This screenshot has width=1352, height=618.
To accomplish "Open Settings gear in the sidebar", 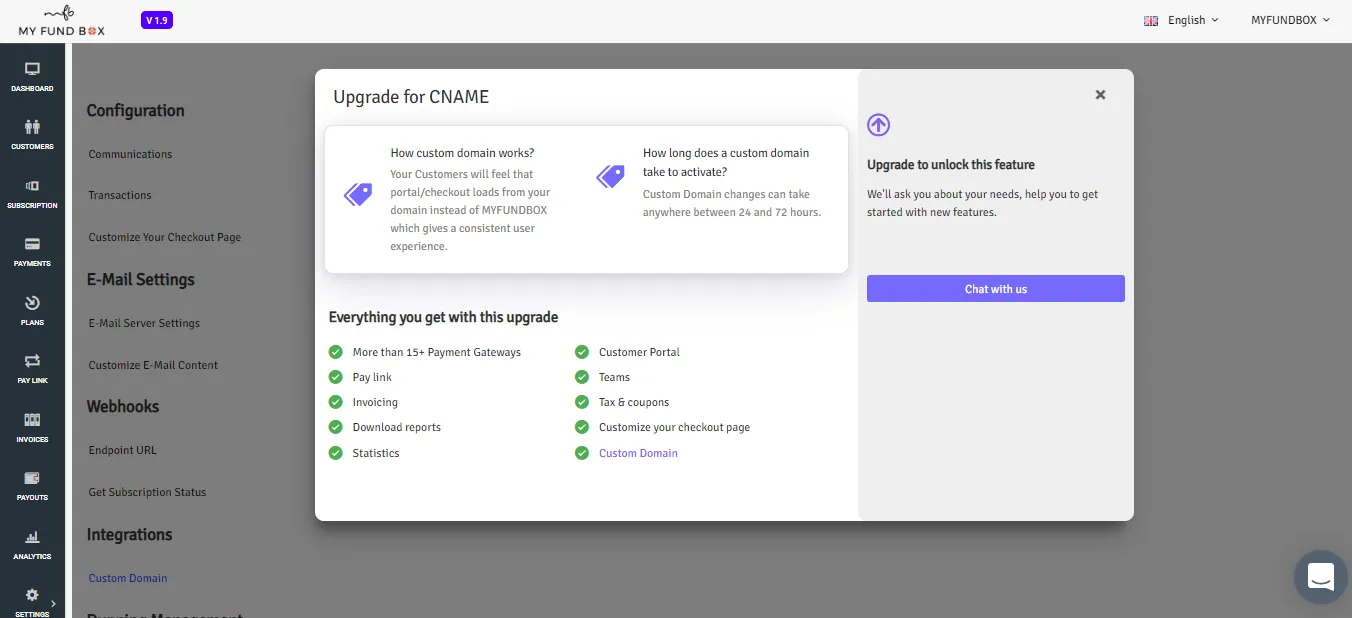I will coord(32,595).
